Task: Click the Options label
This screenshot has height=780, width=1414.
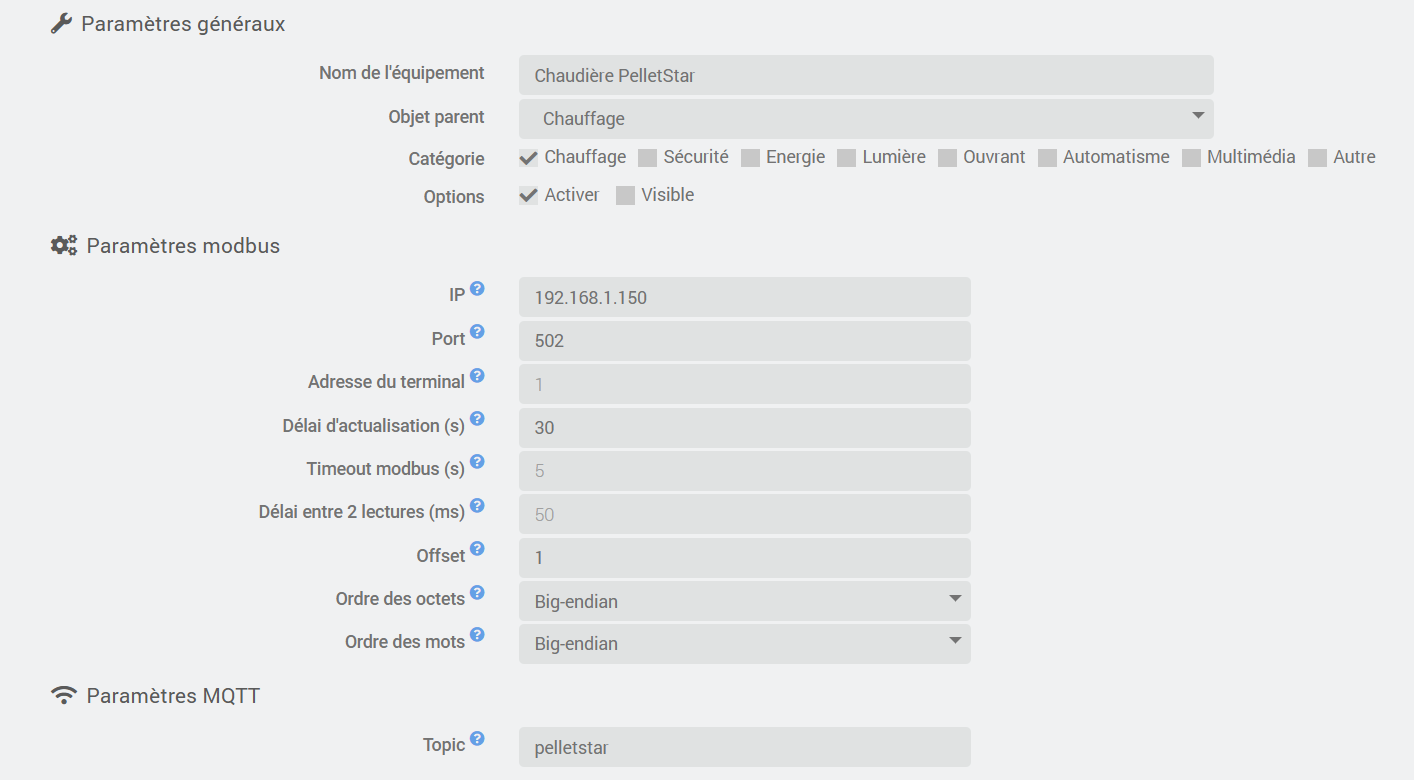Action: (454, 197)
